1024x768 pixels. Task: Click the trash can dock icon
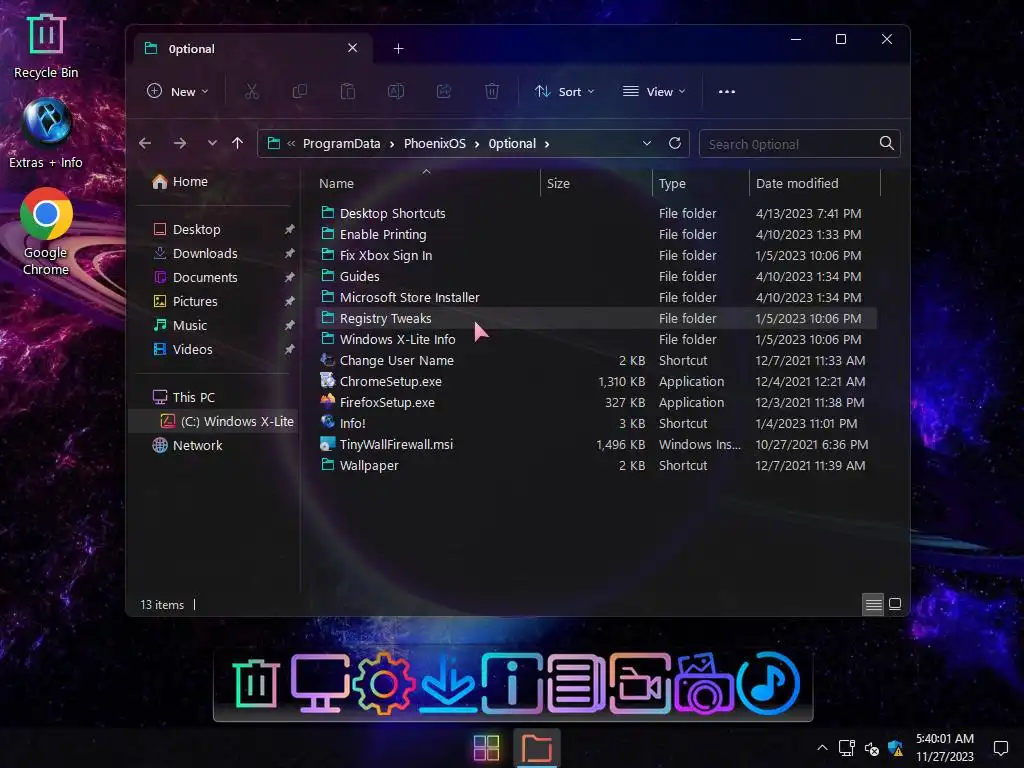(x=256, y=683)
